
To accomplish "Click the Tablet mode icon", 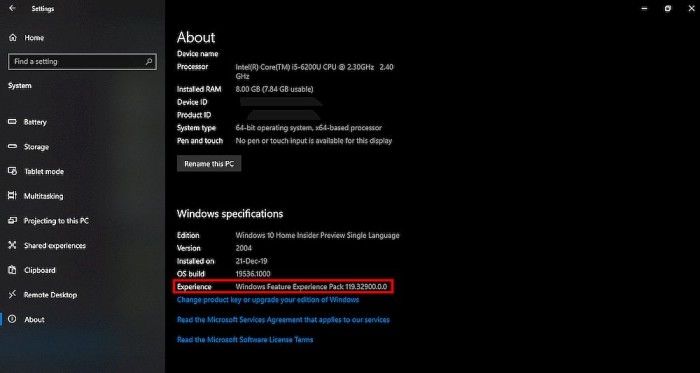I will point(12,171).
